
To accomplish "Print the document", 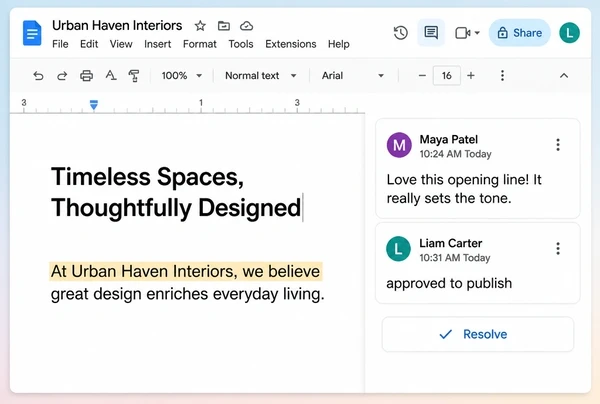I will [x=86, y=76].
